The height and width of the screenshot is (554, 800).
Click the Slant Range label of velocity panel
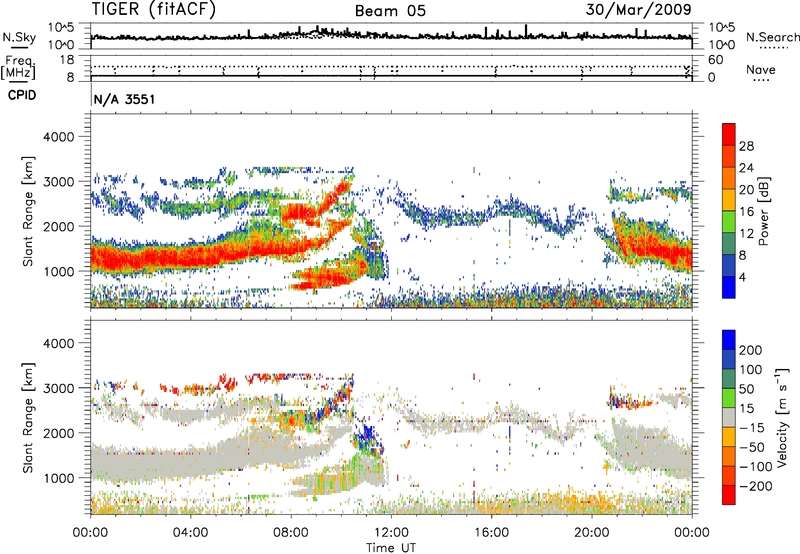pyautogui.click(x=28, y=417)
